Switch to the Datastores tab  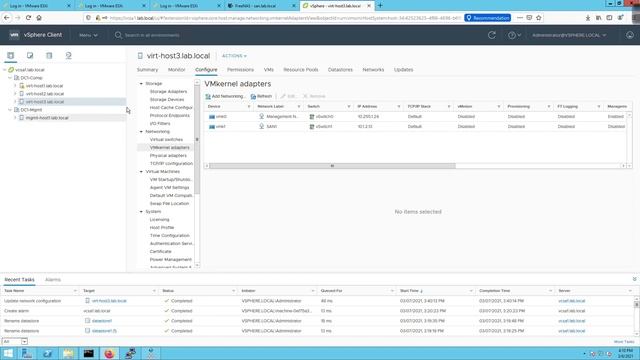340,70
